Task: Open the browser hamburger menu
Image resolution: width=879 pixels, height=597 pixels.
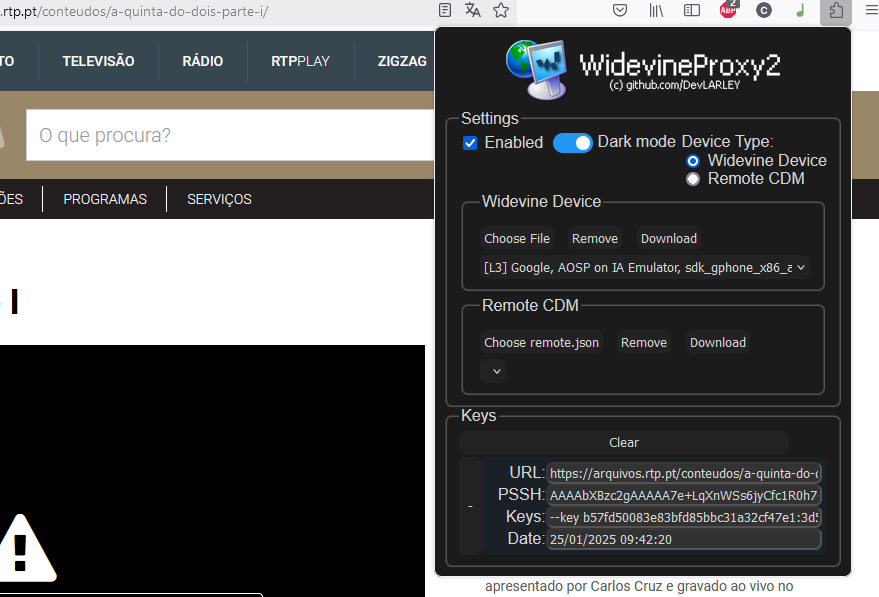Action: coord(872,10)
